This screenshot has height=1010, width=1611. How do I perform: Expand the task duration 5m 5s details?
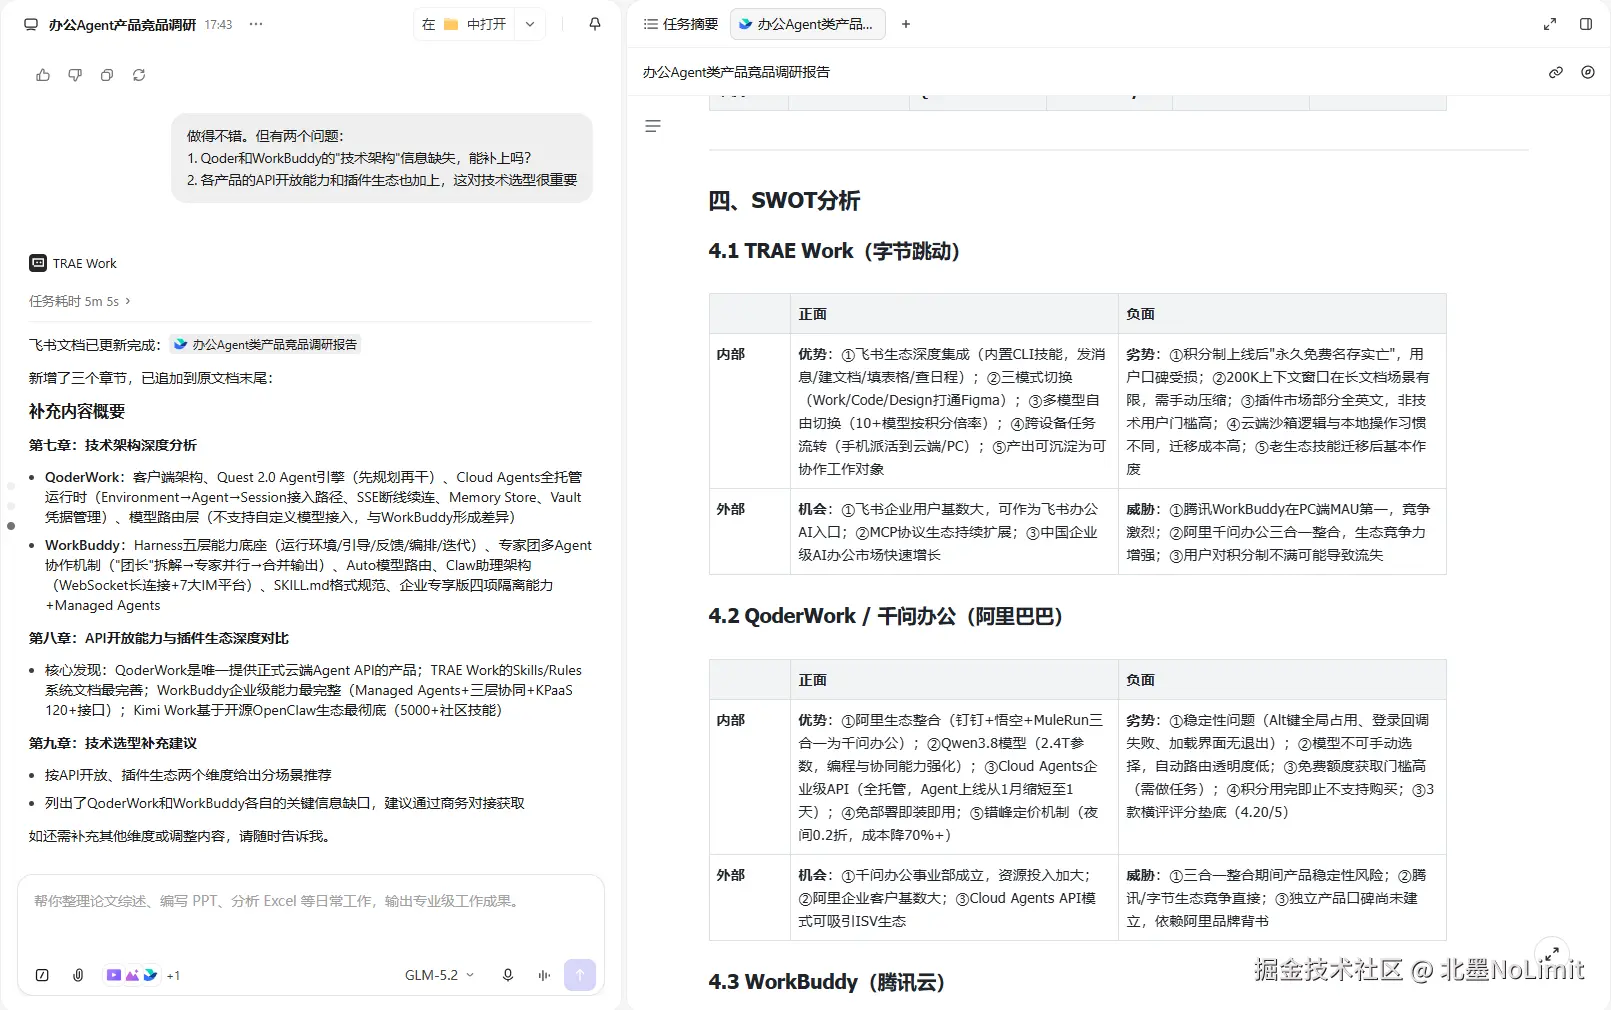pos(80,301)
